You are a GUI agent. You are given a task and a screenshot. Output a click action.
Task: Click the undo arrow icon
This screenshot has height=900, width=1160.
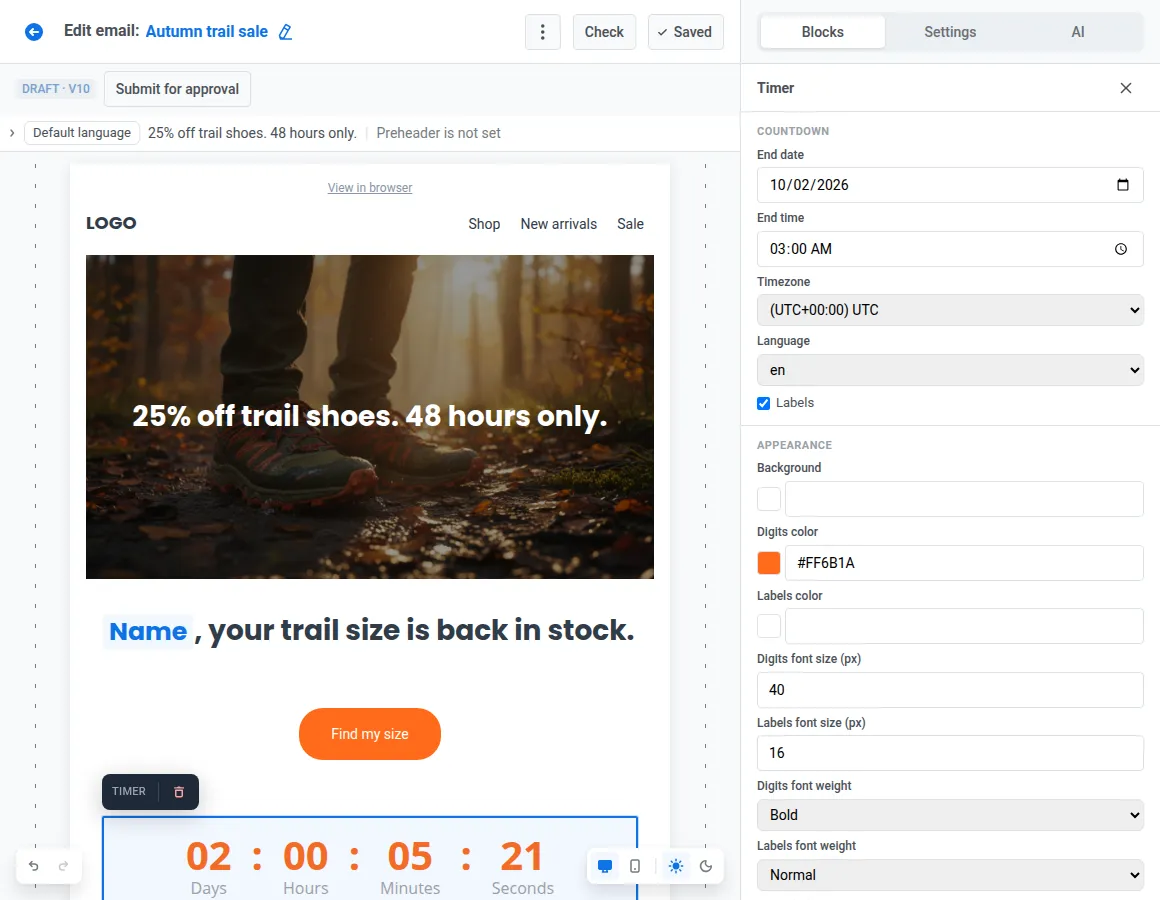tap(33, 865)
